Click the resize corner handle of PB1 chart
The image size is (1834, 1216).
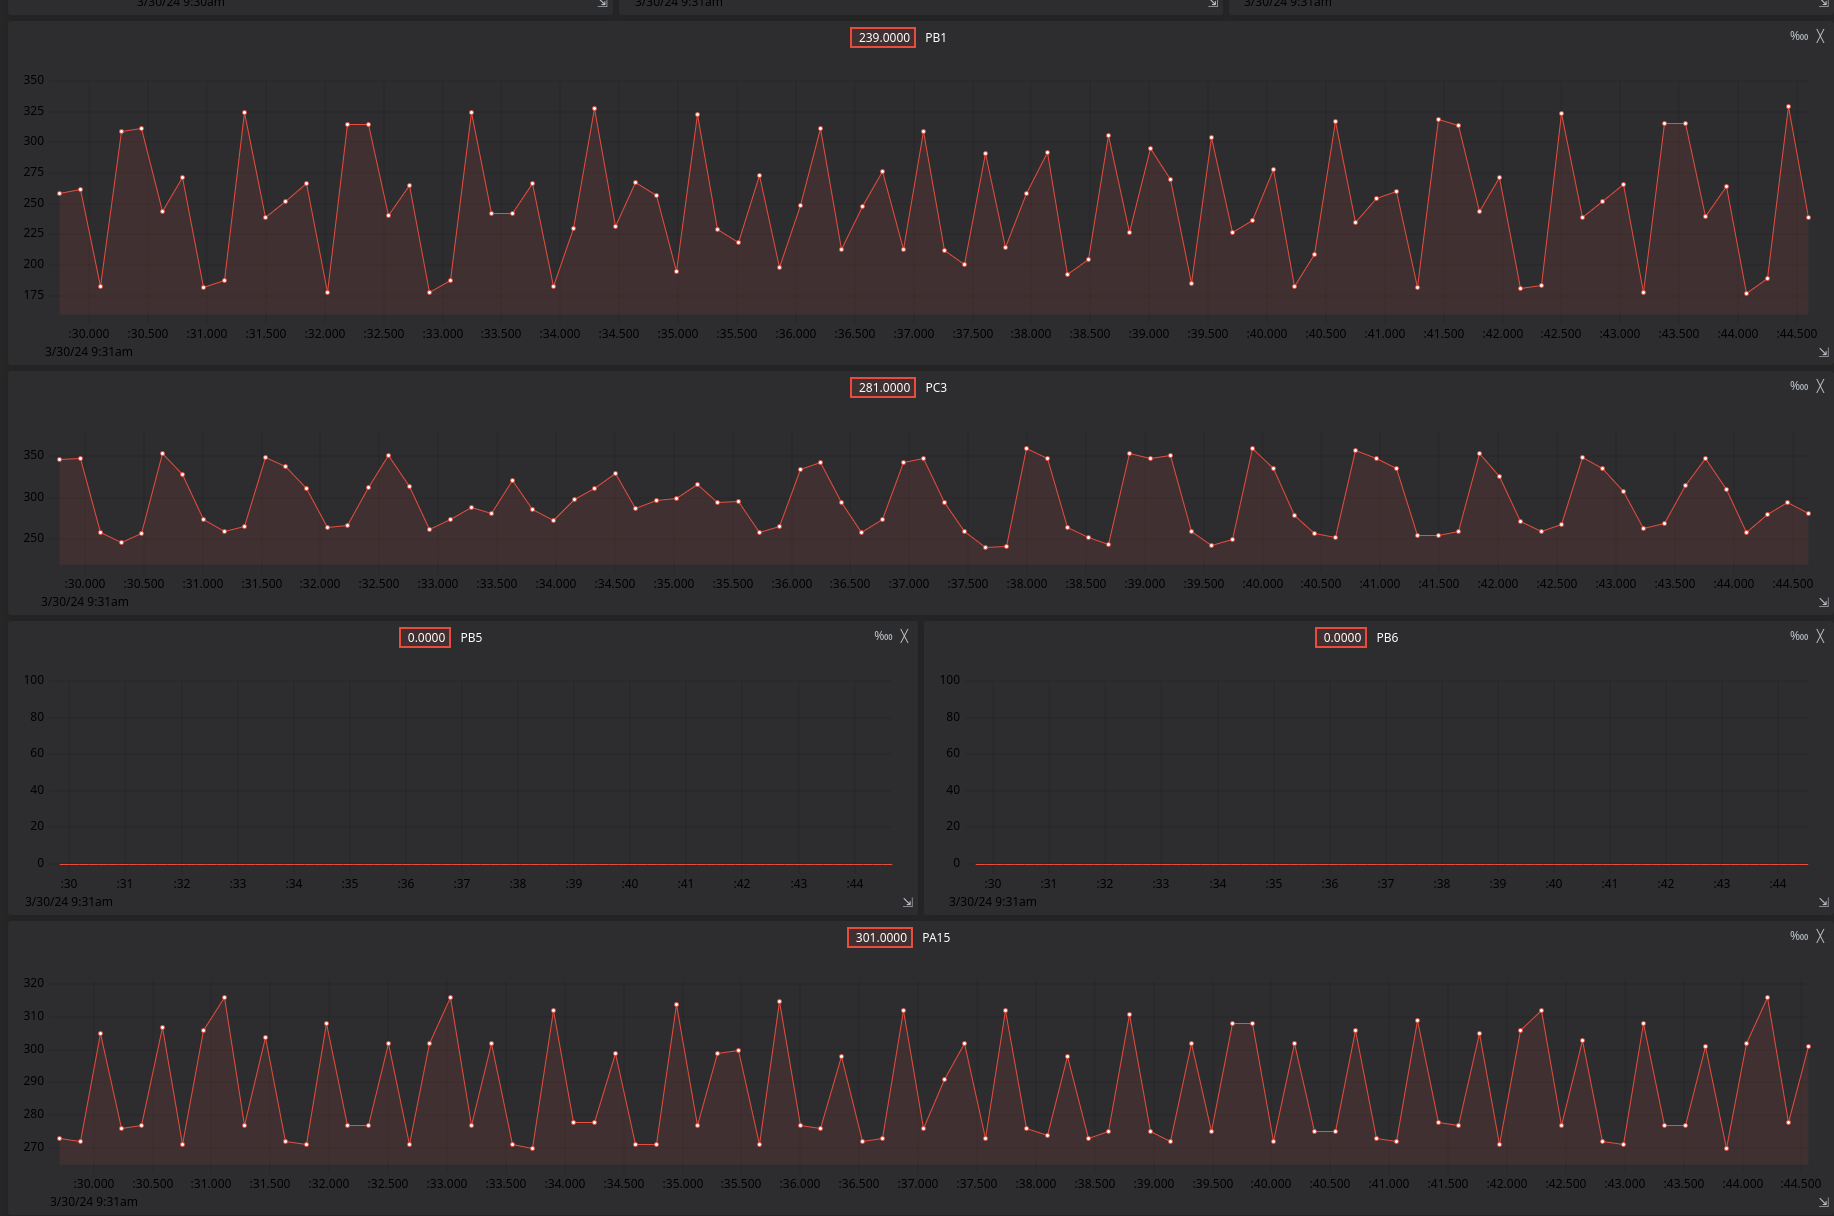1823,352
